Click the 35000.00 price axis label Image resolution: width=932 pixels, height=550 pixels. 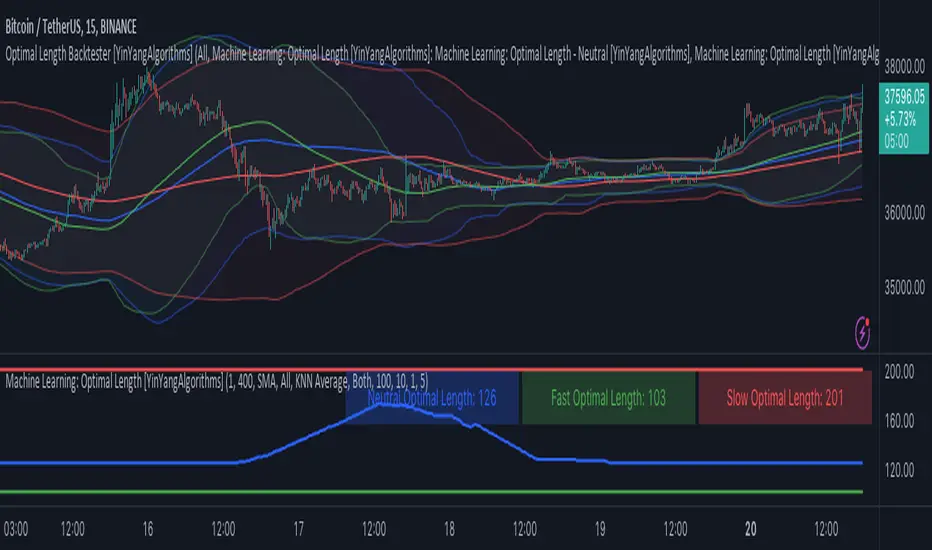(904, 288)
